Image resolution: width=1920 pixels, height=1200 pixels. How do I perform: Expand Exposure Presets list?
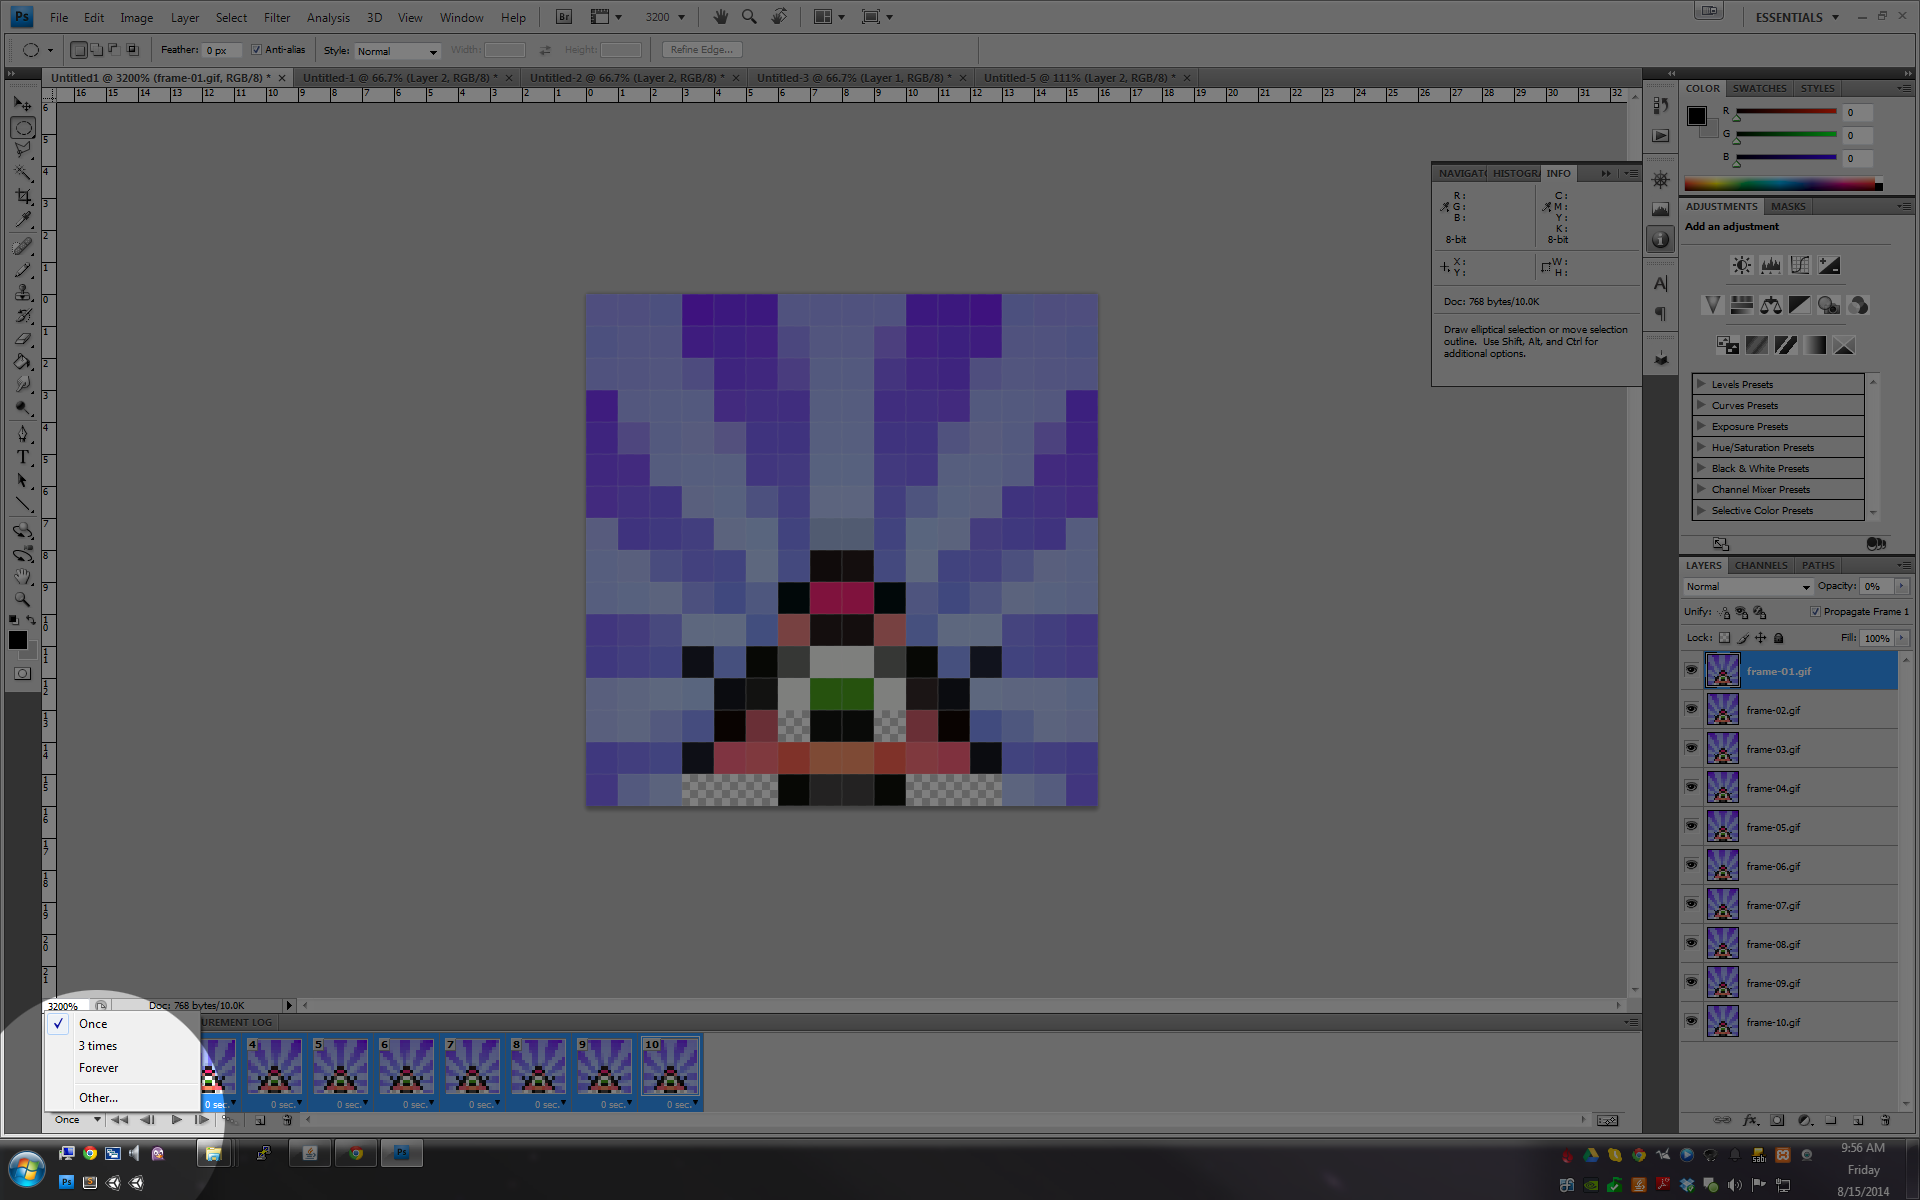tap(1701, 426)
